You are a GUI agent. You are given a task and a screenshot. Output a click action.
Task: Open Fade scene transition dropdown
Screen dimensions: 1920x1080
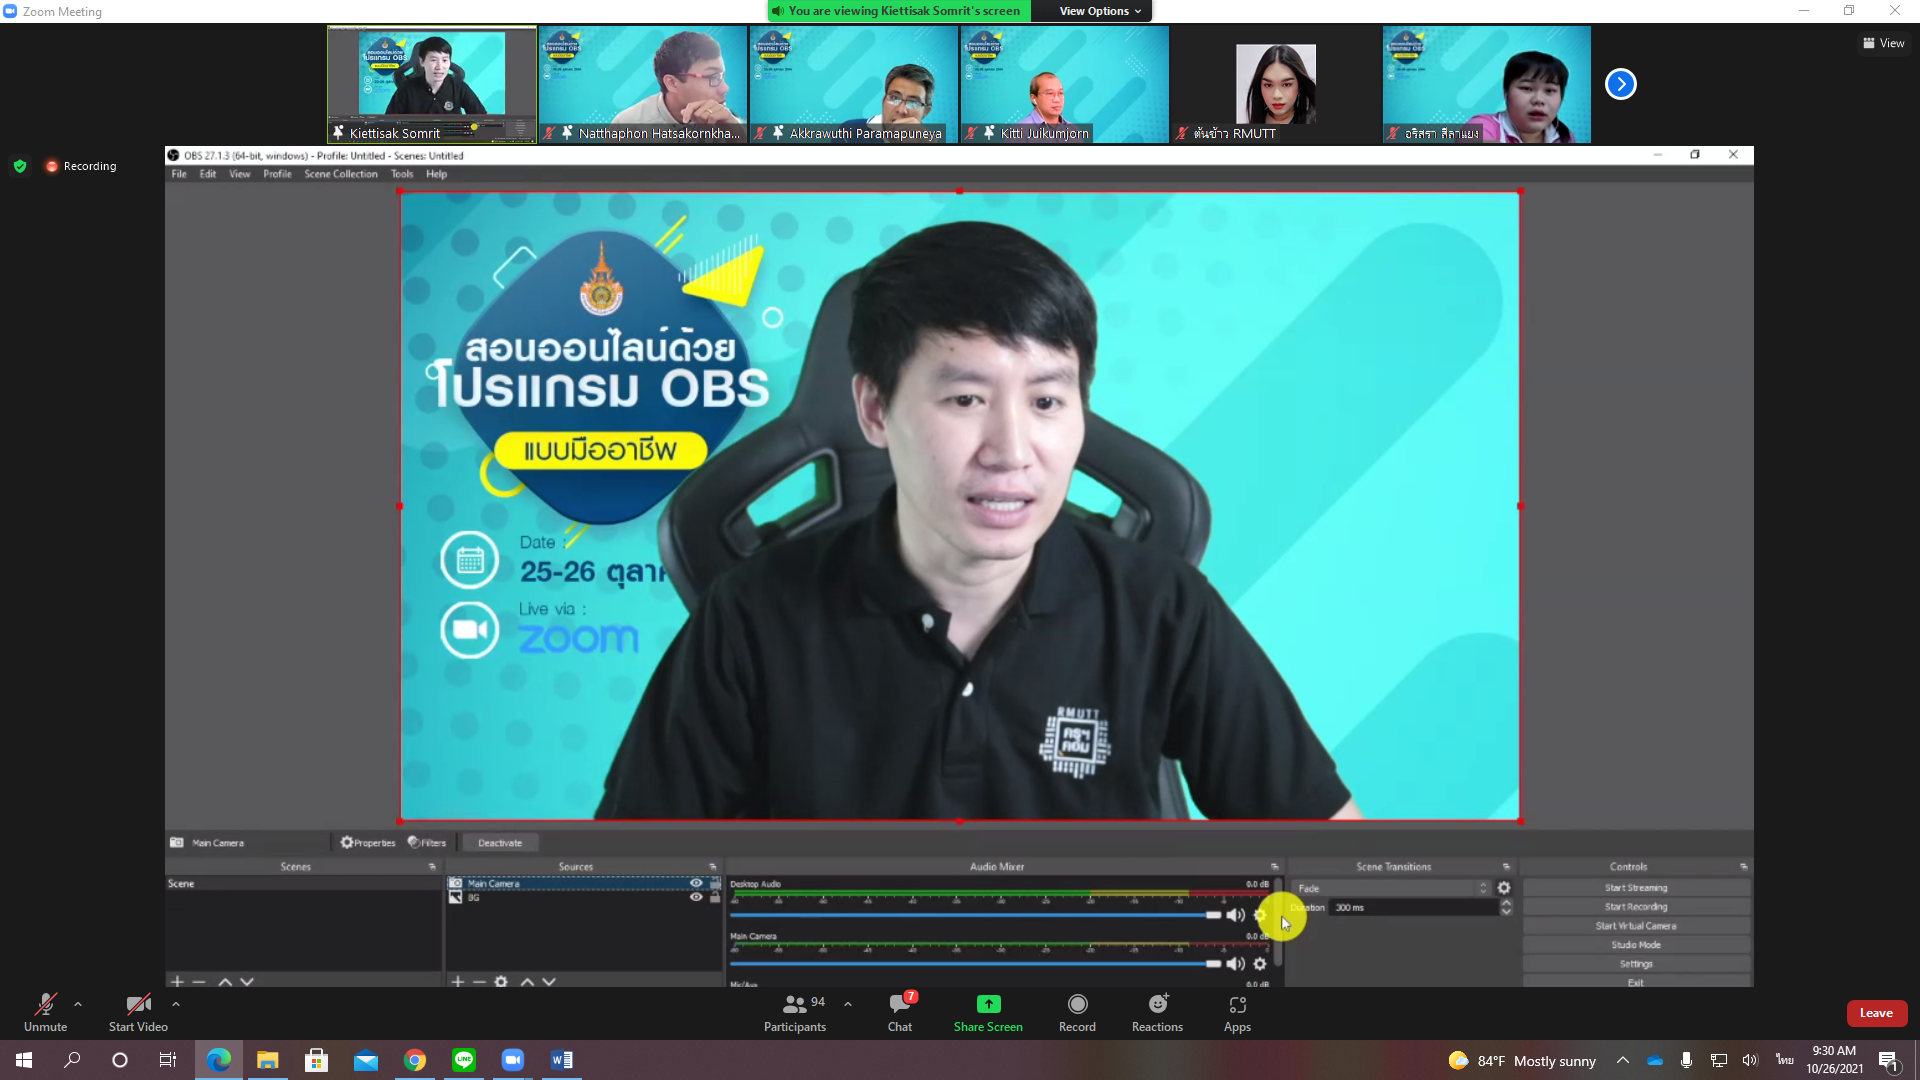pyautogui.click(x=1392, y=888)
